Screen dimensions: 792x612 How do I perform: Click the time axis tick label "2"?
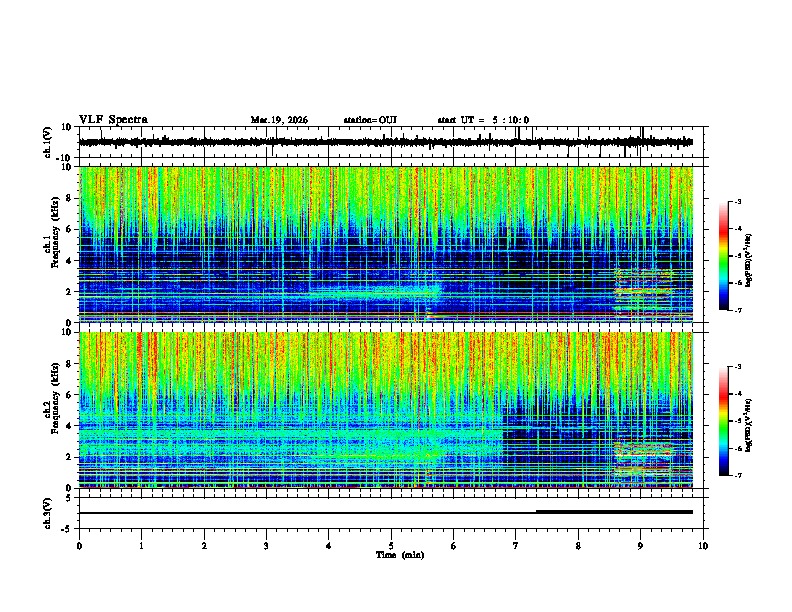(x=204, y=545)
